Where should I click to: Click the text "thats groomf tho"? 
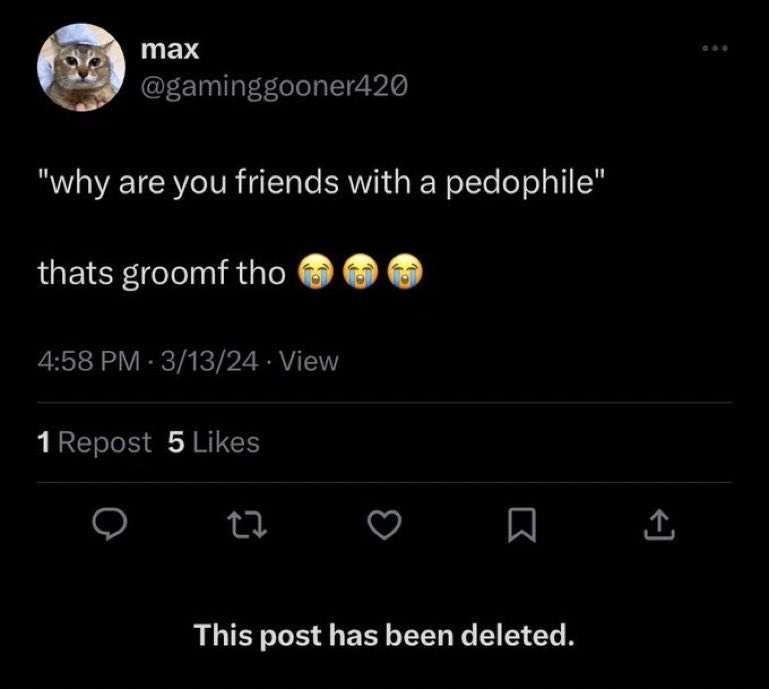pos(162,273)
